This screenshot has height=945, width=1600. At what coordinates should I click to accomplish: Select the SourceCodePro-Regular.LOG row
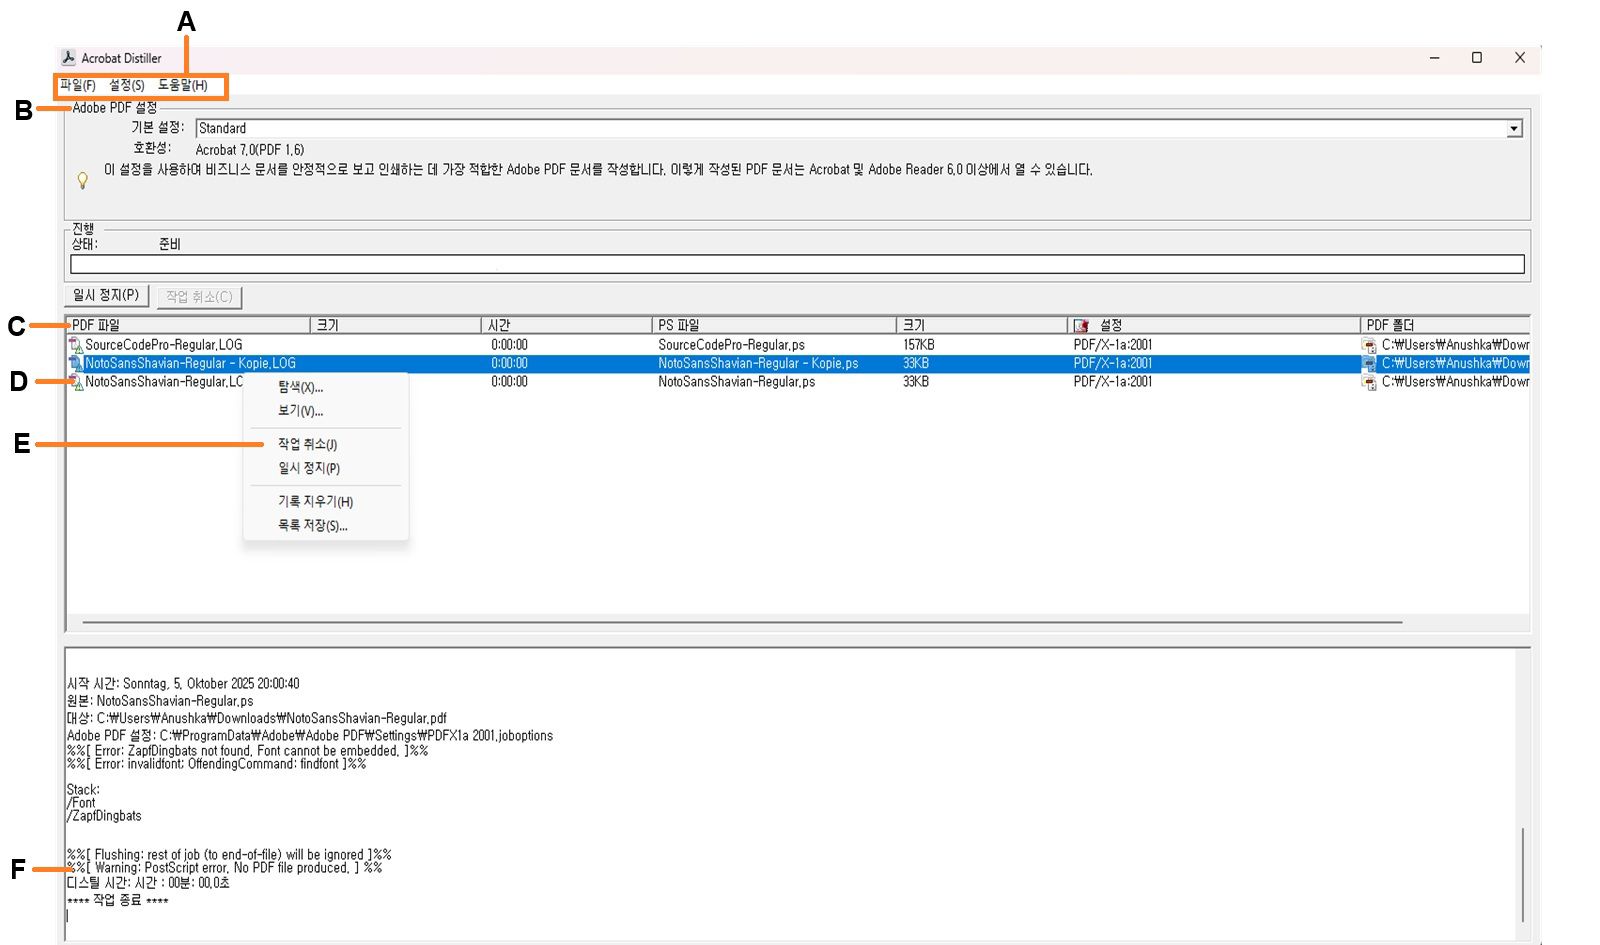(x=164, y=345)
